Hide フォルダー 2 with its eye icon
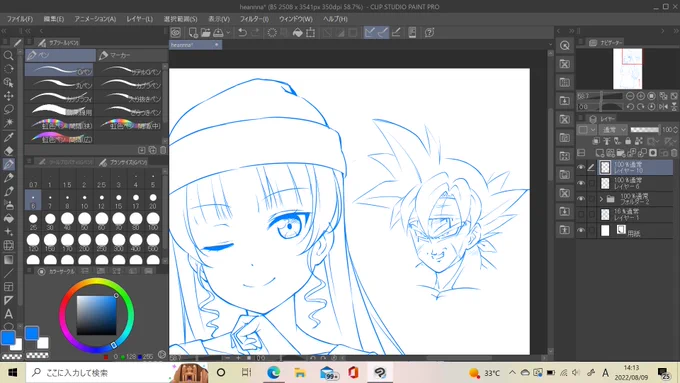The width and height of the screenshot is (680, 383). (581, 199)
